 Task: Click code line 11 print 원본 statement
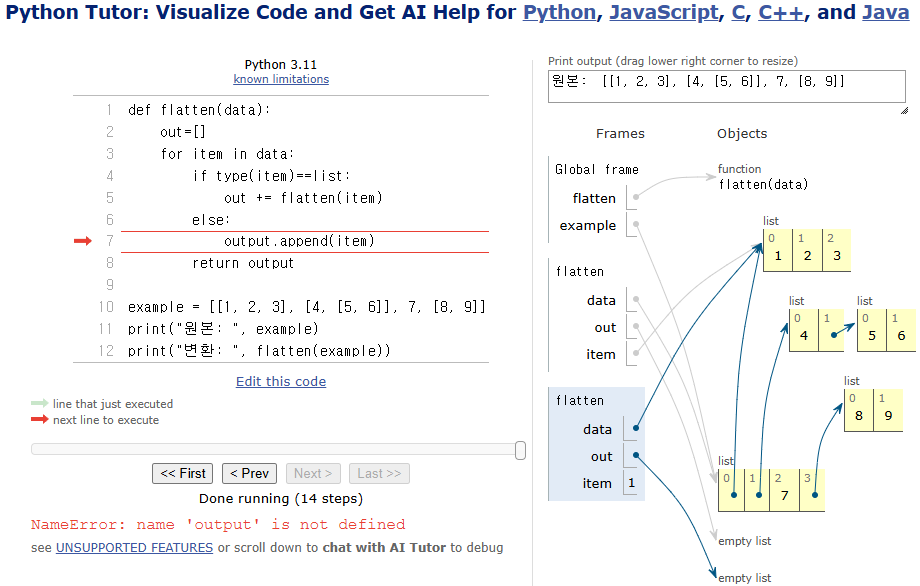pyautogui.click(x=223, y=328)
